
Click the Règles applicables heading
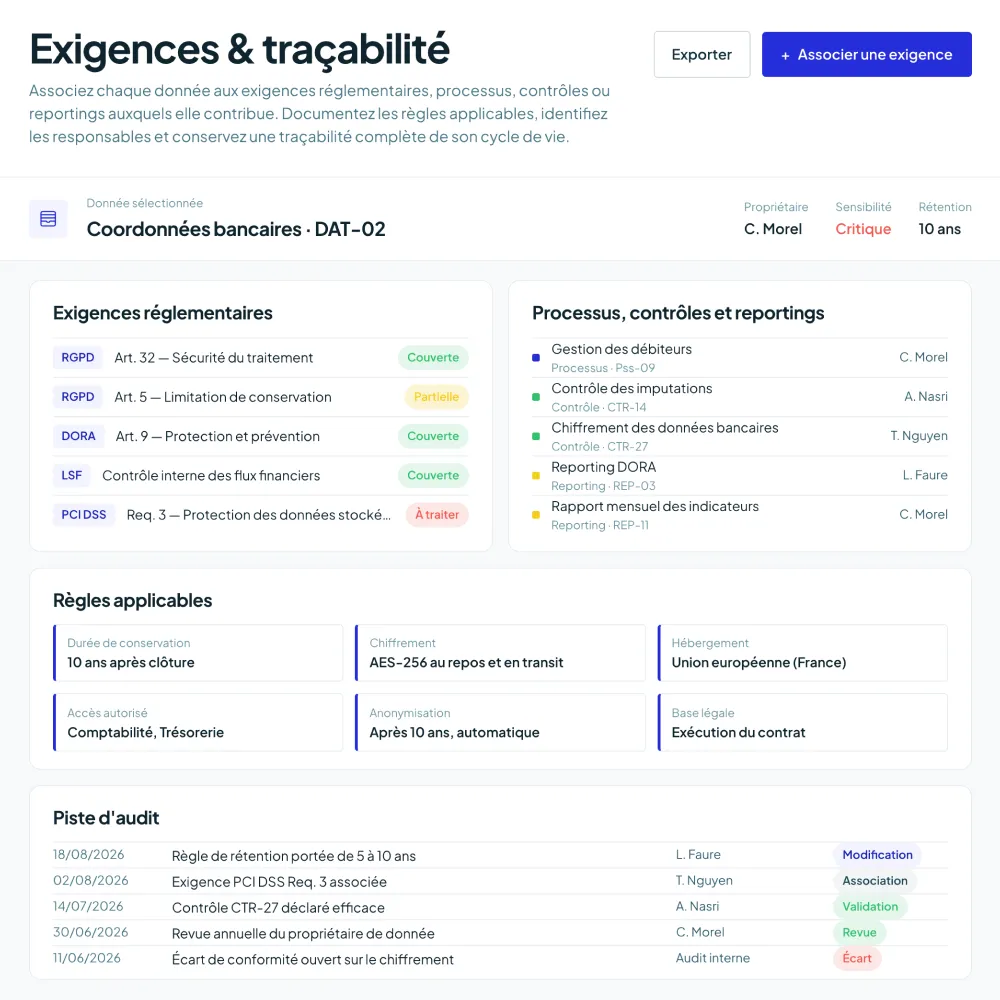click(133, 601)
